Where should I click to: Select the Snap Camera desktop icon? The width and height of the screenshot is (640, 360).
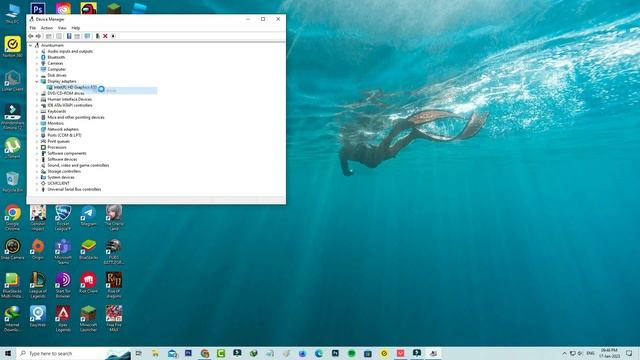pyautogui.click(x=13, y=249)
